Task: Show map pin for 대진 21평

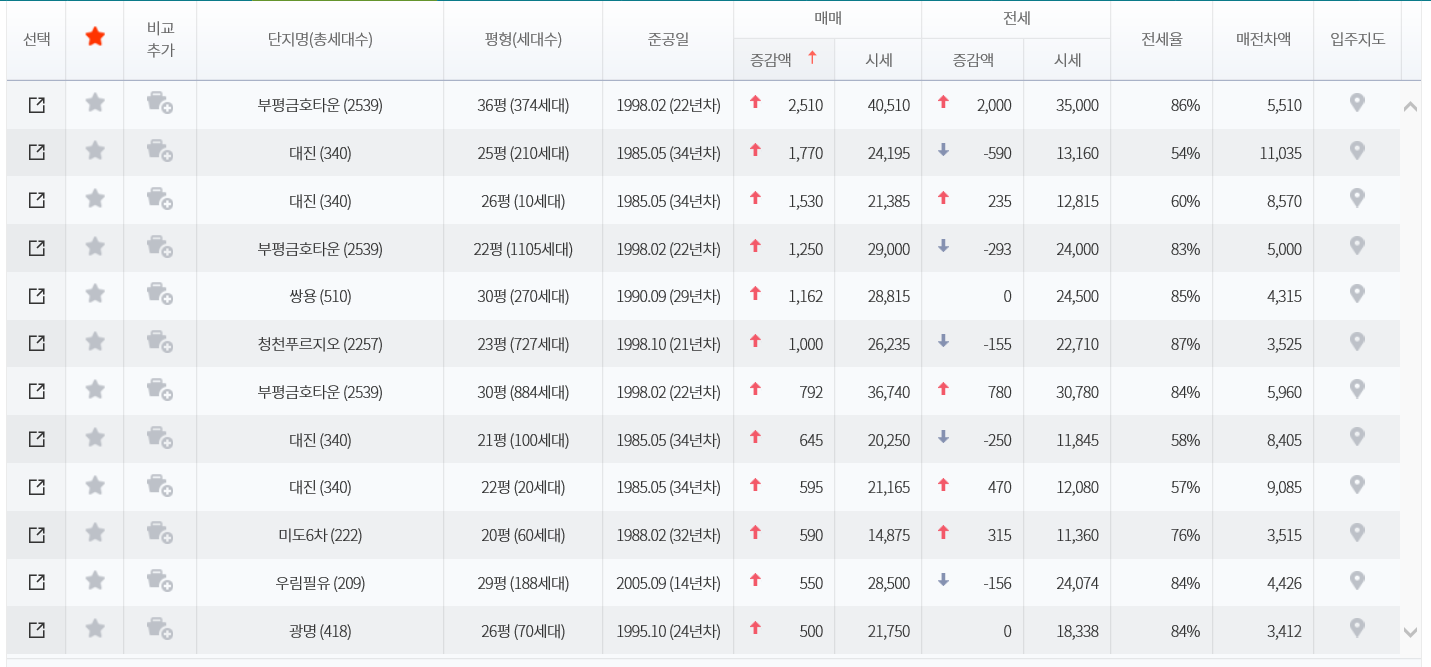Action: click(1357, 436)
